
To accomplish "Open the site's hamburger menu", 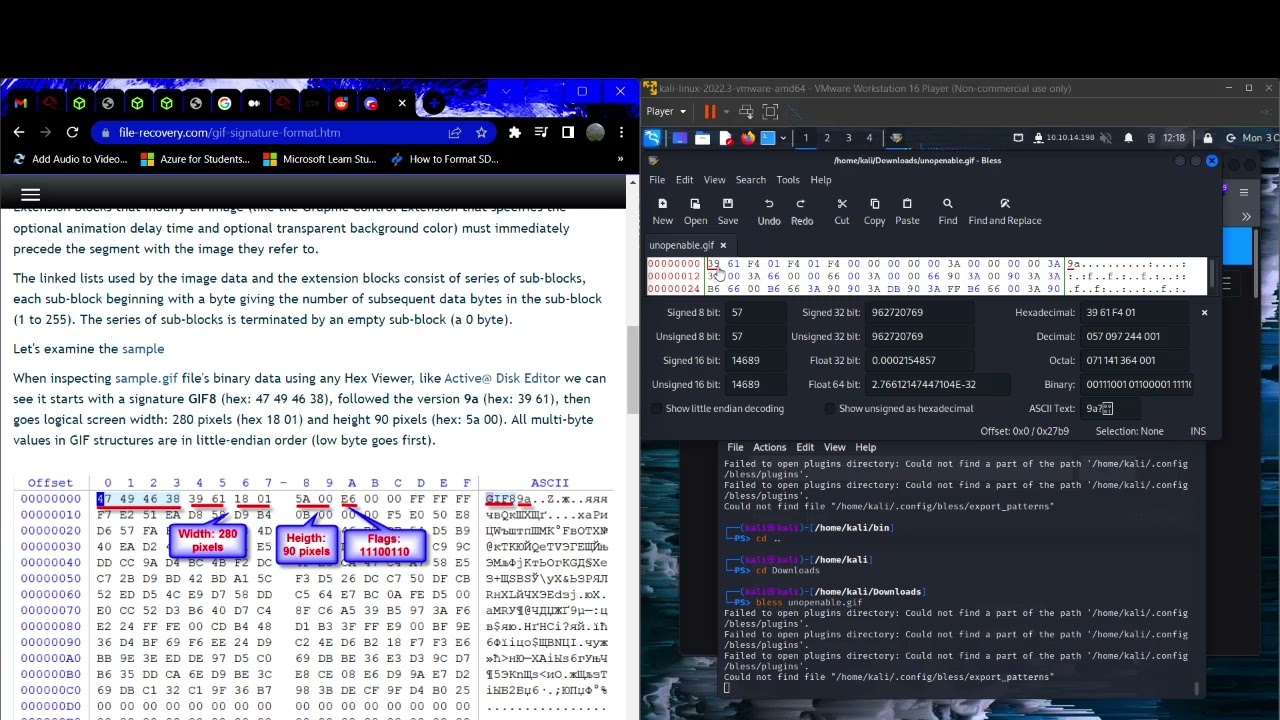I will (30, 195).
